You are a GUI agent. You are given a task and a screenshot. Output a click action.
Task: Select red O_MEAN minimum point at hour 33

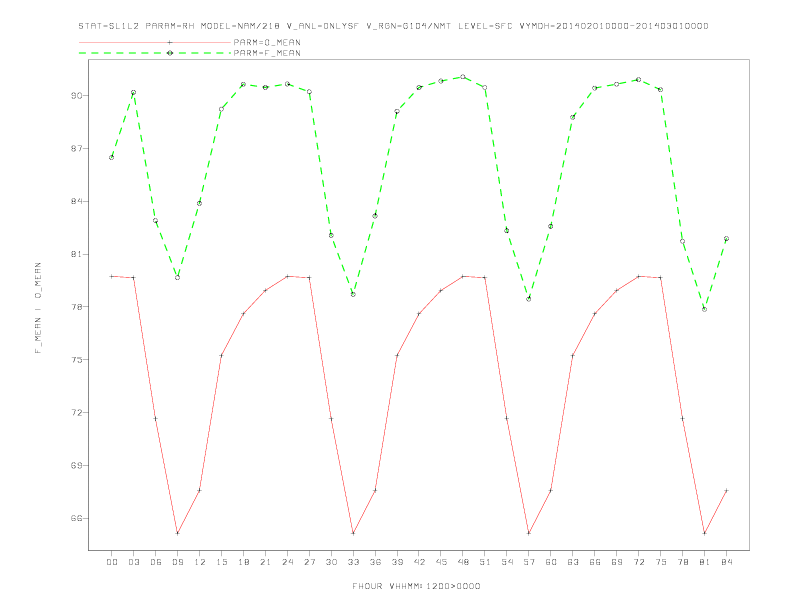pos(353,533)
